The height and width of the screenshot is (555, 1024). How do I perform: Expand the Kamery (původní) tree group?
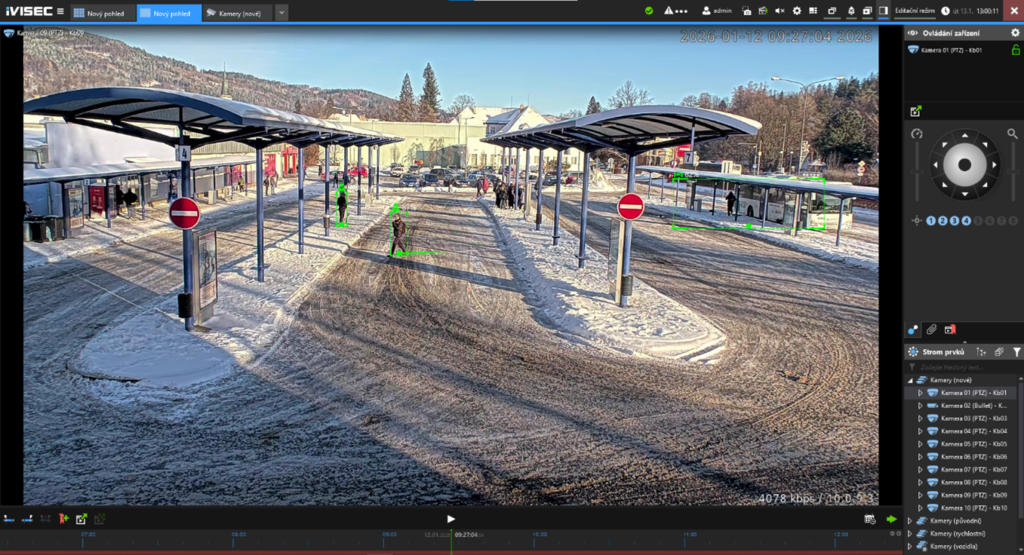tap(909, 521)
